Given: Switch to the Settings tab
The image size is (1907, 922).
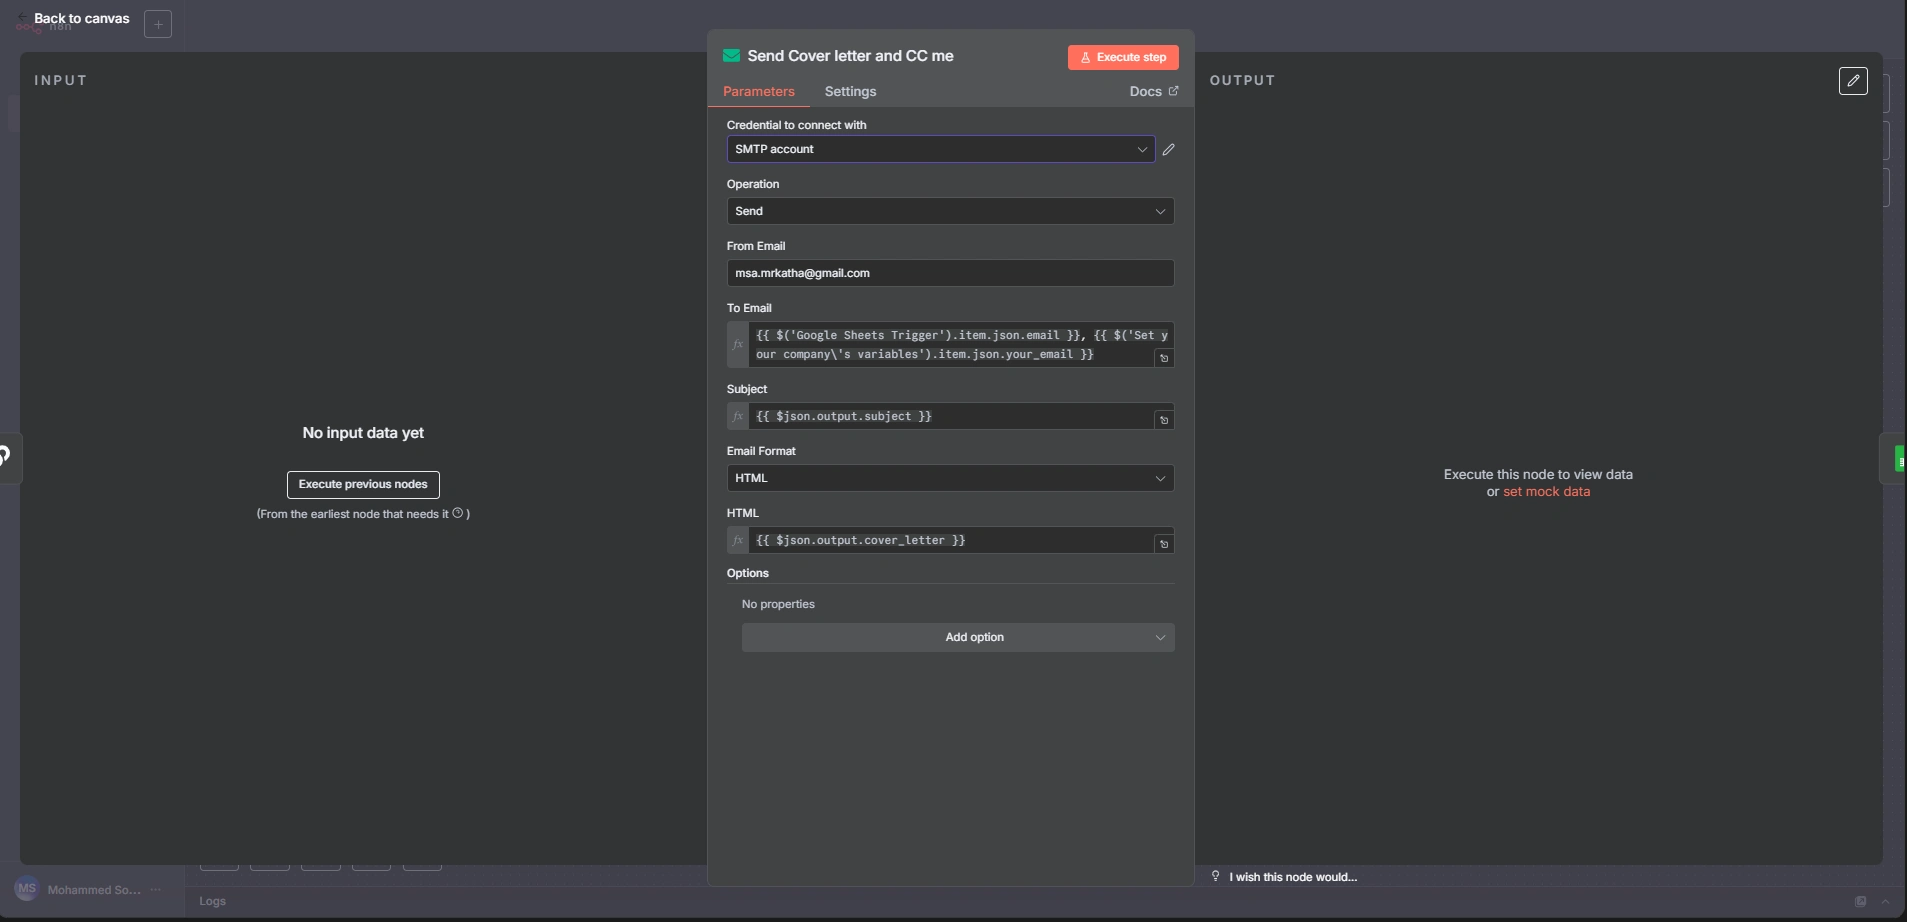Looking at the screenshot, I should click(x=850, y=91).
